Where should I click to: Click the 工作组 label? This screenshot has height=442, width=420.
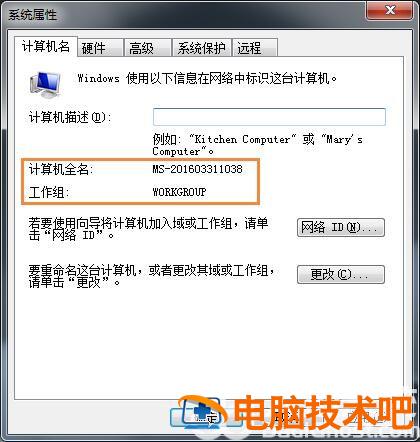[49, 192]
